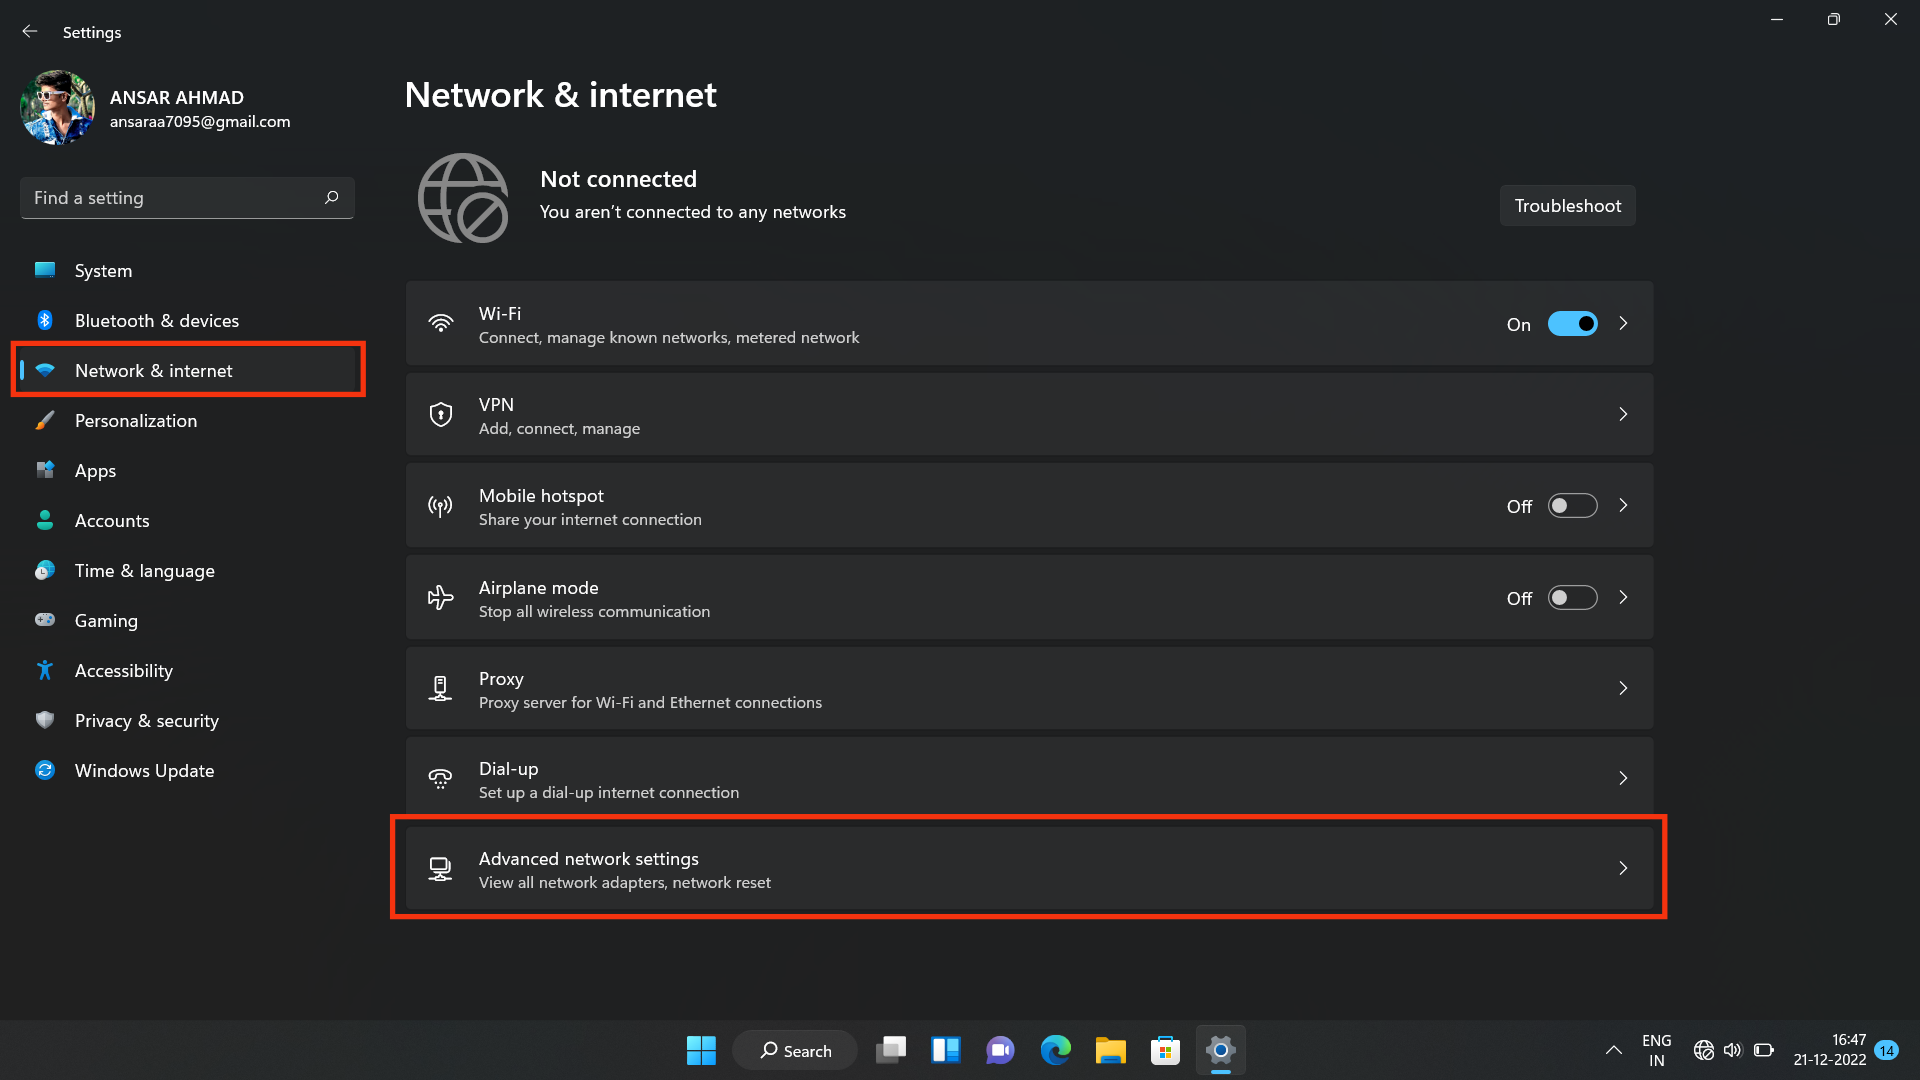Viewport: 1920px width, 1080px height.
Task: Show hidden tray icons
Action: 1613,1050
